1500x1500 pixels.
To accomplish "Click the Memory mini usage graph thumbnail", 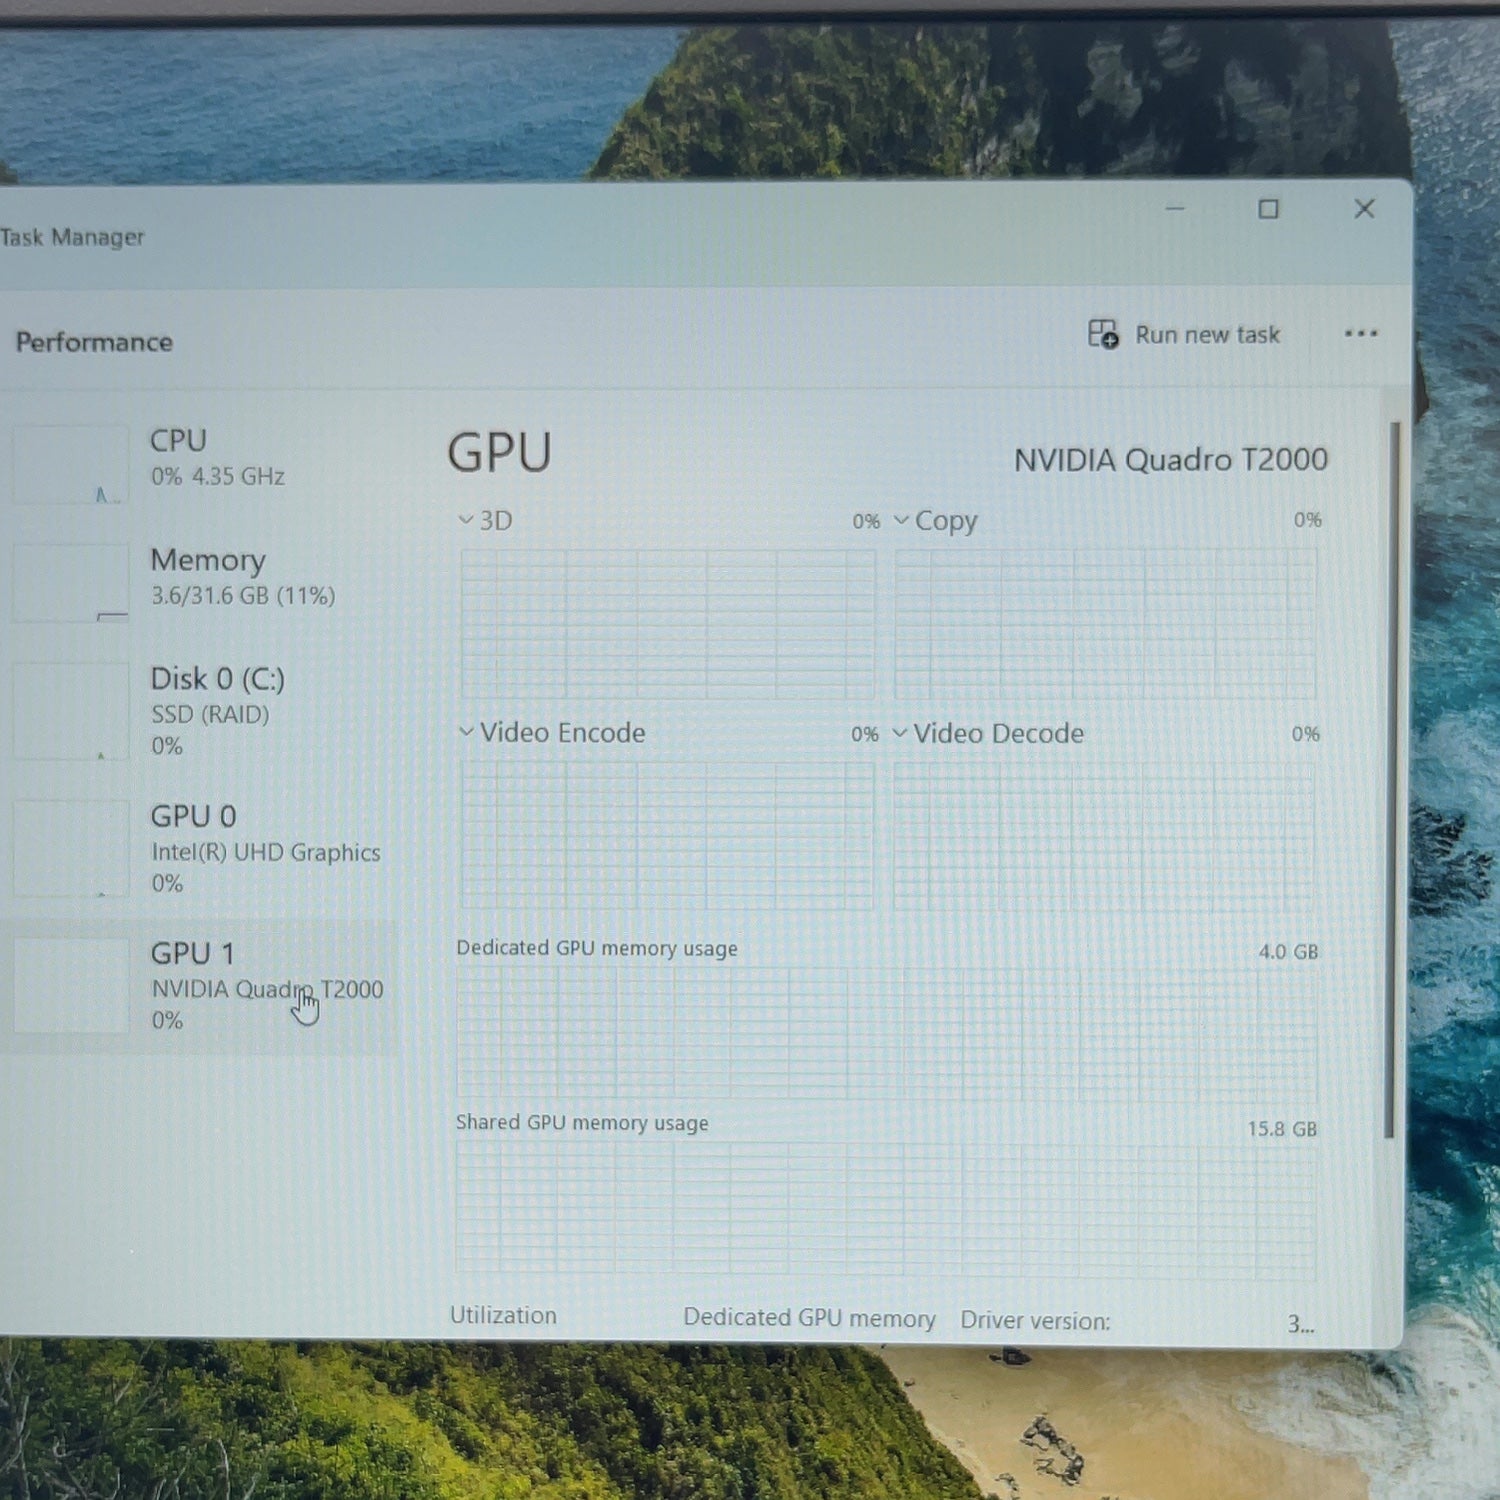I will 70,582.
